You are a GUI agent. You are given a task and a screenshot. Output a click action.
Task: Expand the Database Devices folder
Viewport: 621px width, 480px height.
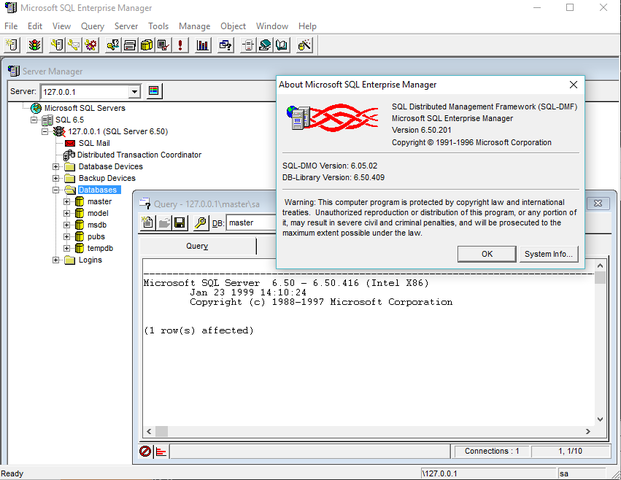click(56, 166)
